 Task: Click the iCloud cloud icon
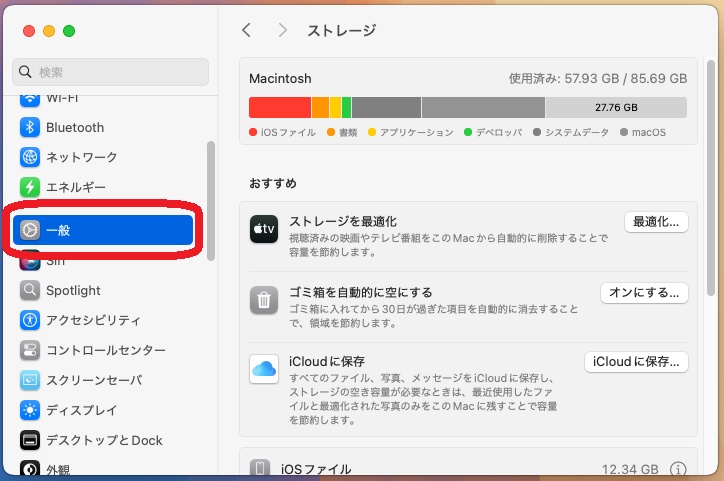click(x=264, y=369)
